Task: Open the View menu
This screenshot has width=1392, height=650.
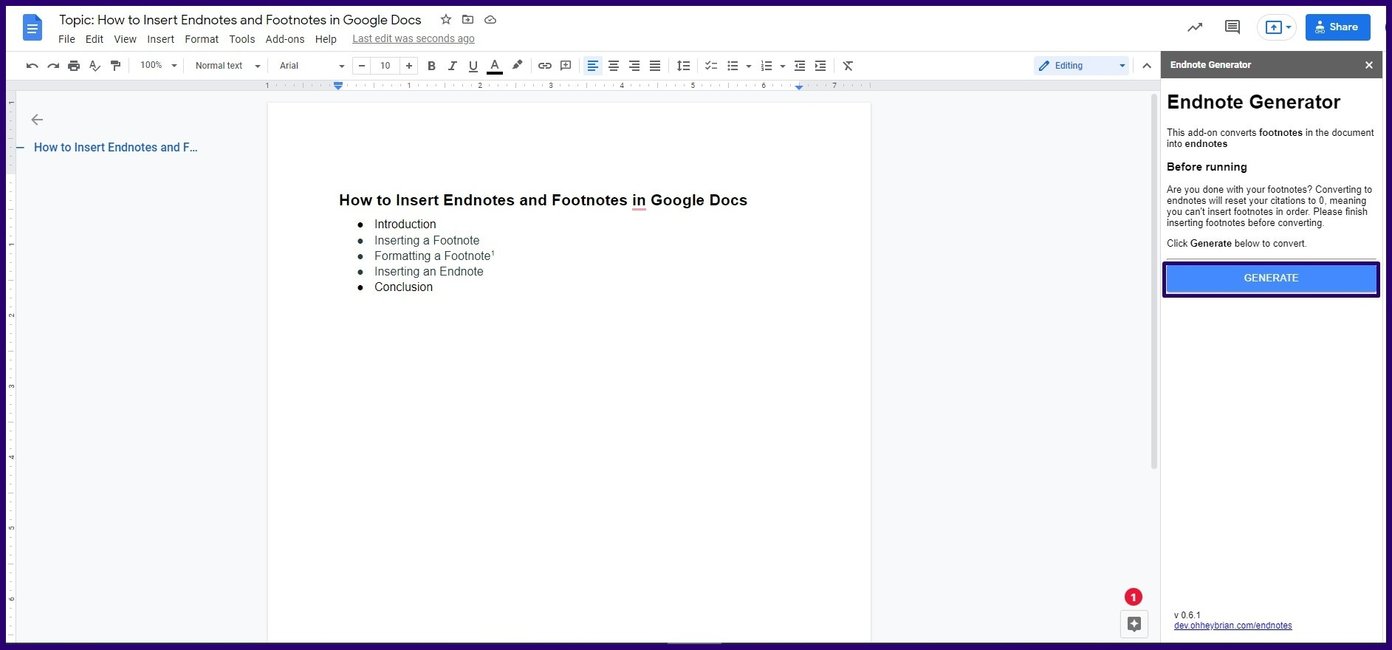Action: pos(125,39)
